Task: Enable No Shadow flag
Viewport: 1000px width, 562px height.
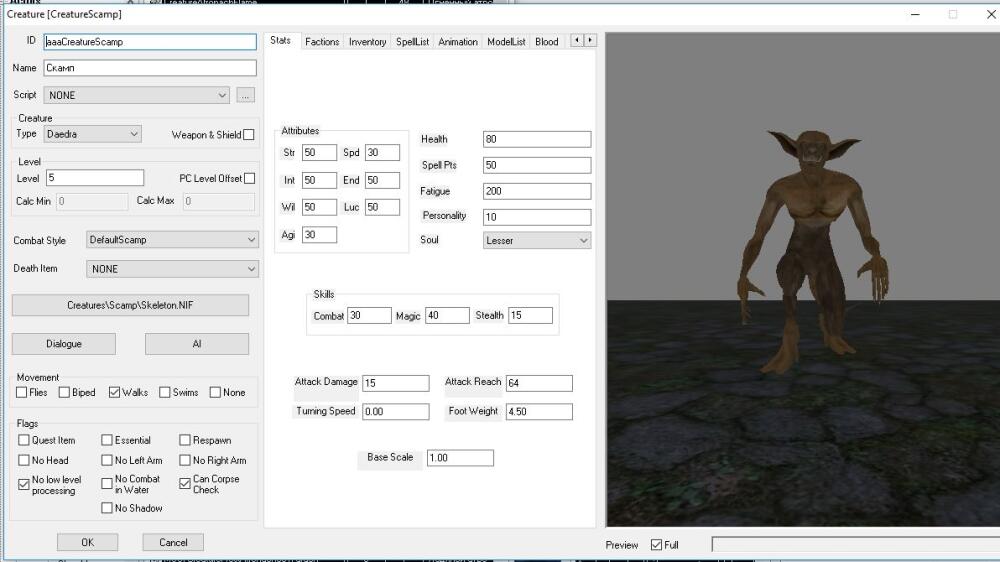Action: click(x=107, y=508)
